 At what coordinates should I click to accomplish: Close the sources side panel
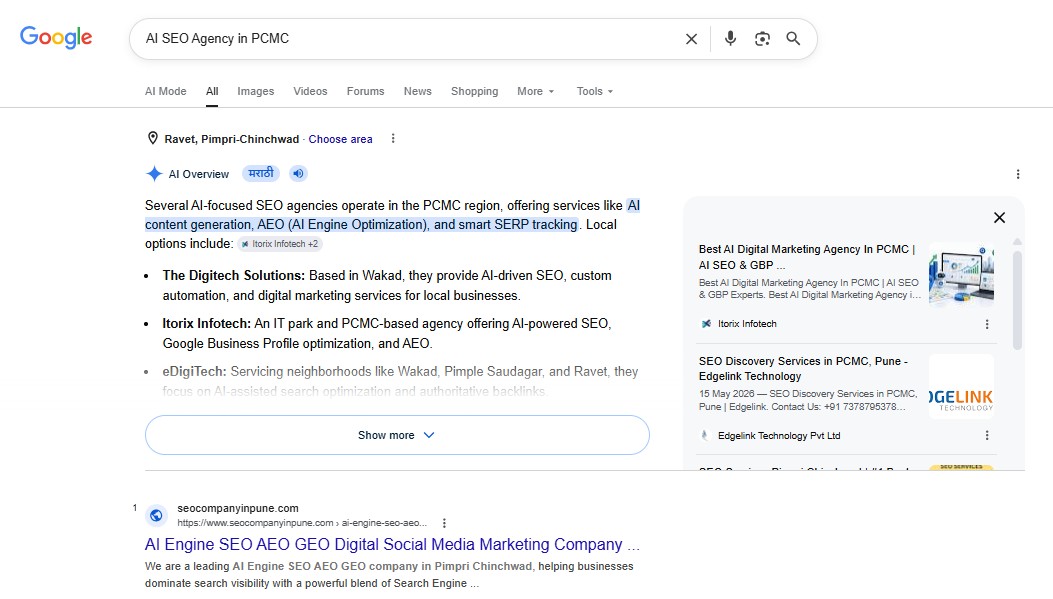pos(999,218)
